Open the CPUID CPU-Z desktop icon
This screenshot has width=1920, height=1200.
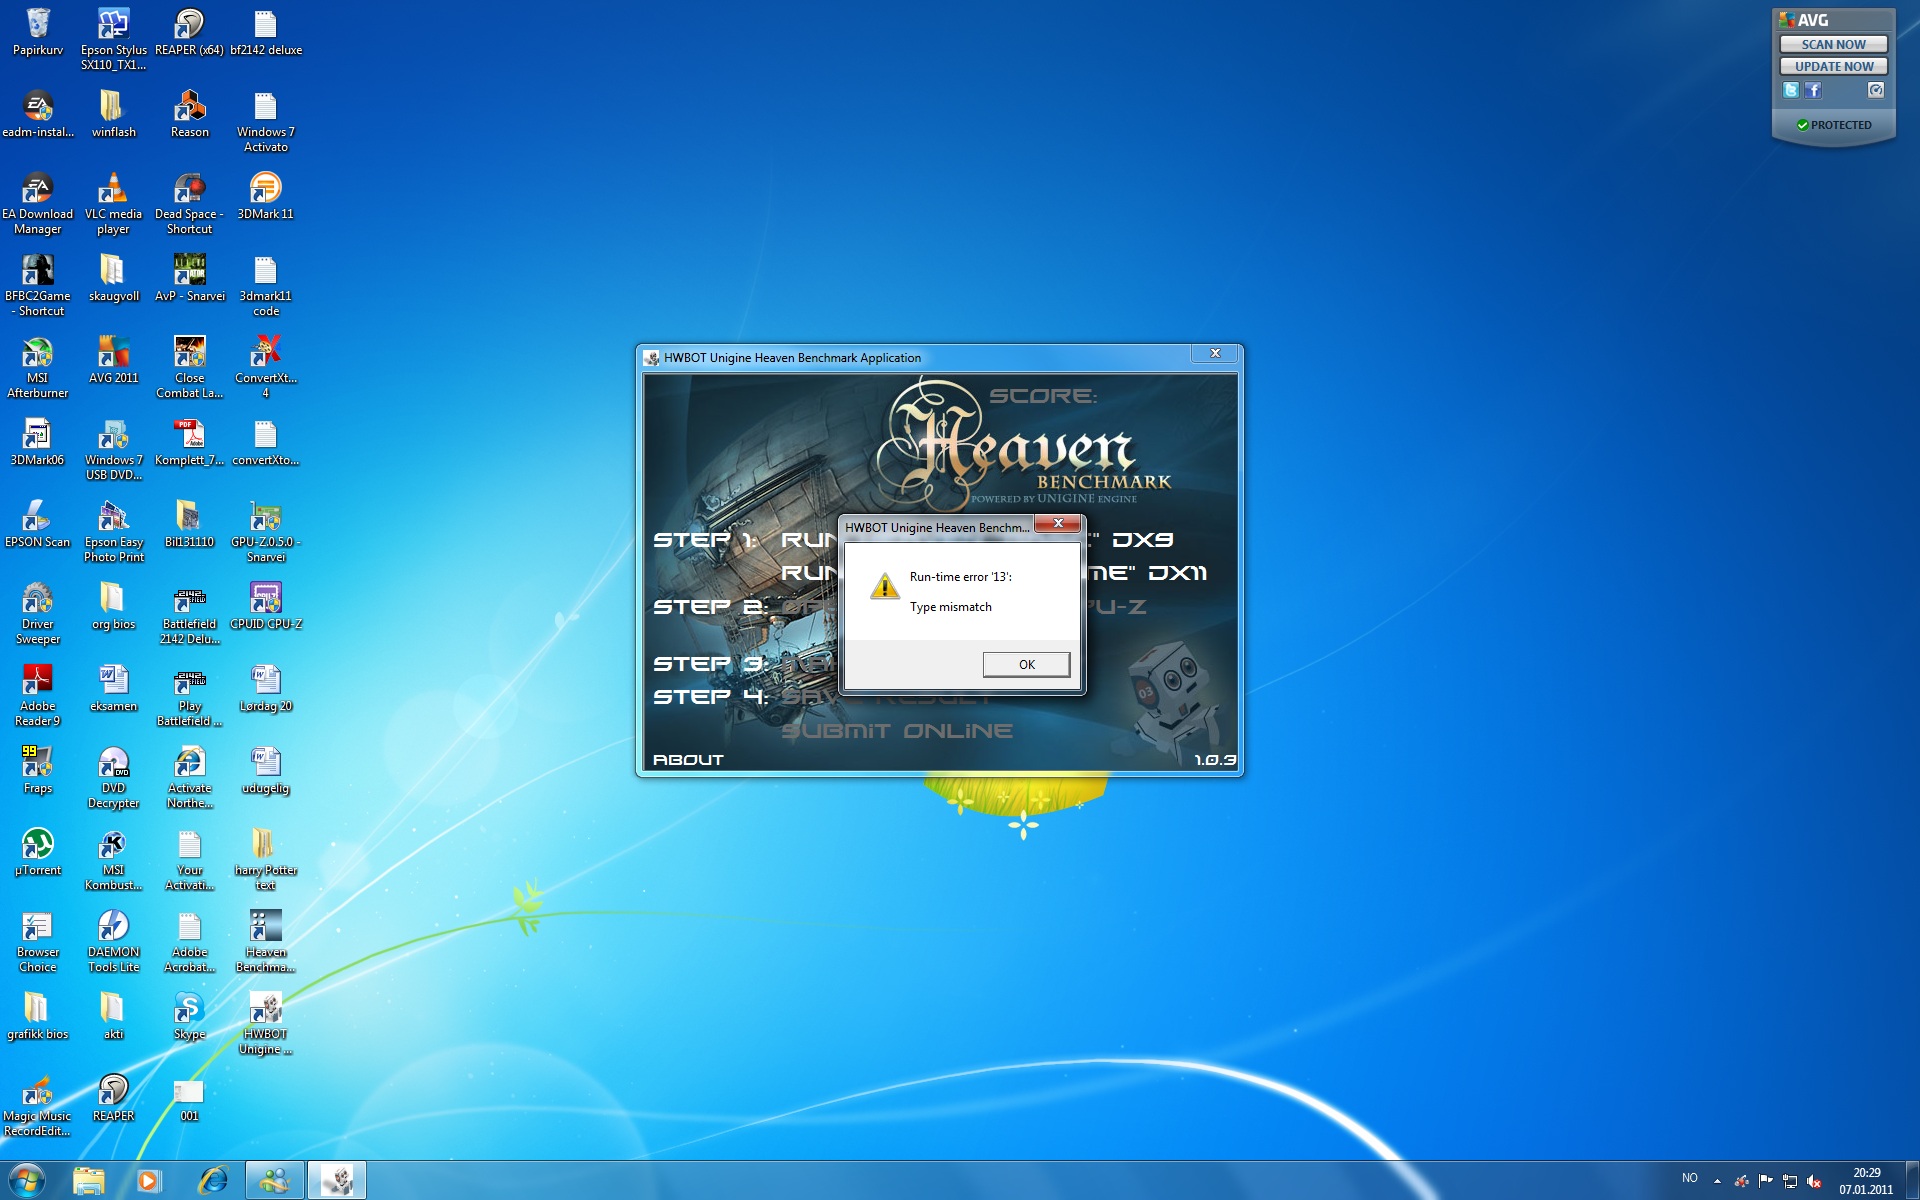(265, 606)
